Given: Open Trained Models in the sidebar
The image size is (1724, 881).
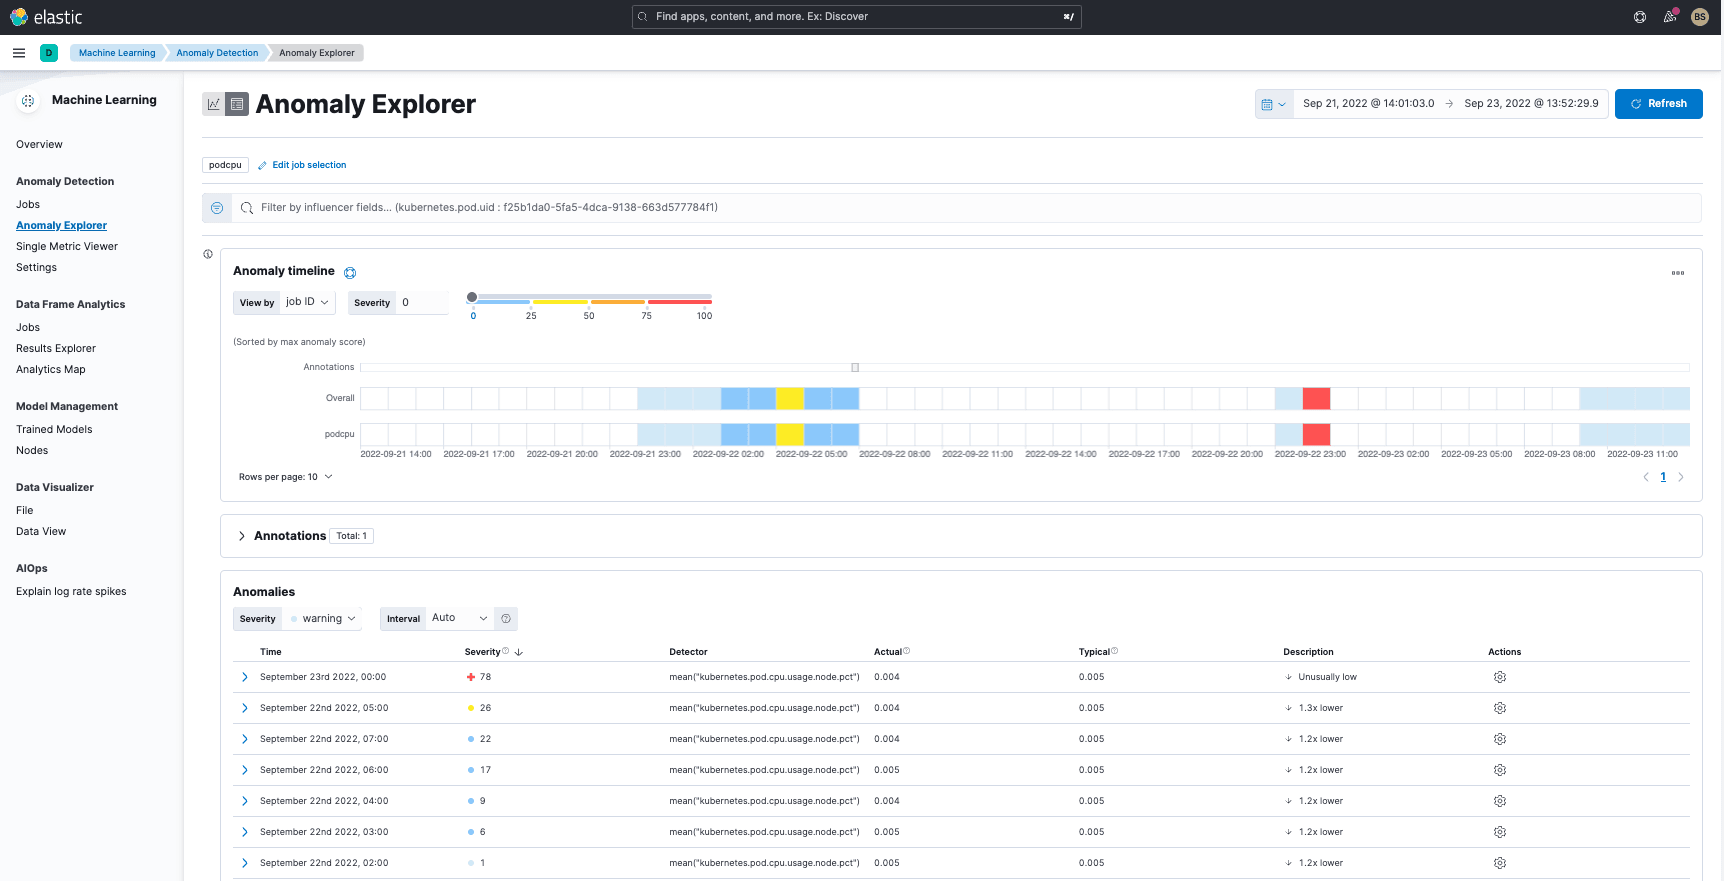Looking at the screenshot, I should (x=54, y=429).
